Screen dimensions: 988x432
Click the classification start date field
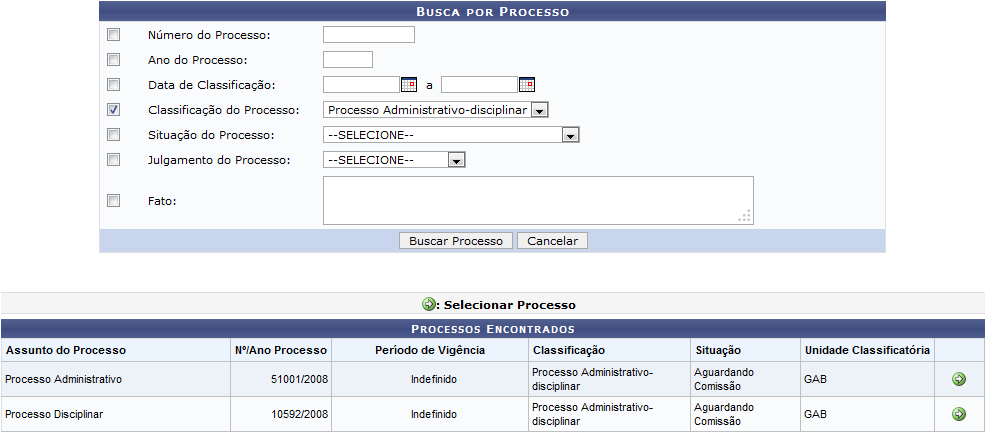click(361, 85)
